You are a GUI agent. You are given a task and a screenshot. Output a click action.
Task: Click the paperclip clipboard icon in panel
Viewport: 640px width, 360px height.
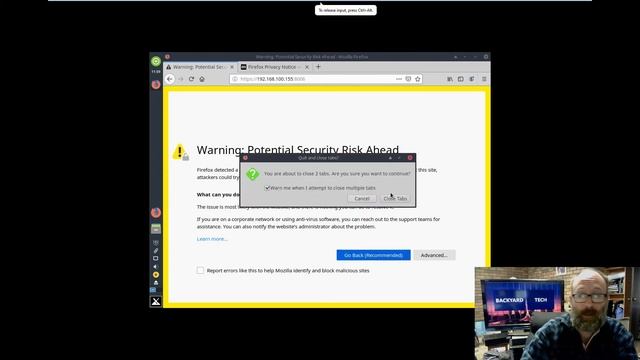coord(156,251)
